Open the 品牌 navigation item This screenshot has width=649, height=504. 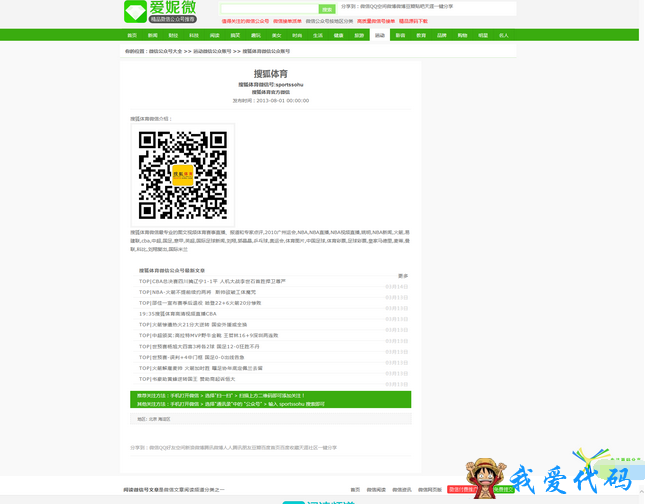pos(442,36)
